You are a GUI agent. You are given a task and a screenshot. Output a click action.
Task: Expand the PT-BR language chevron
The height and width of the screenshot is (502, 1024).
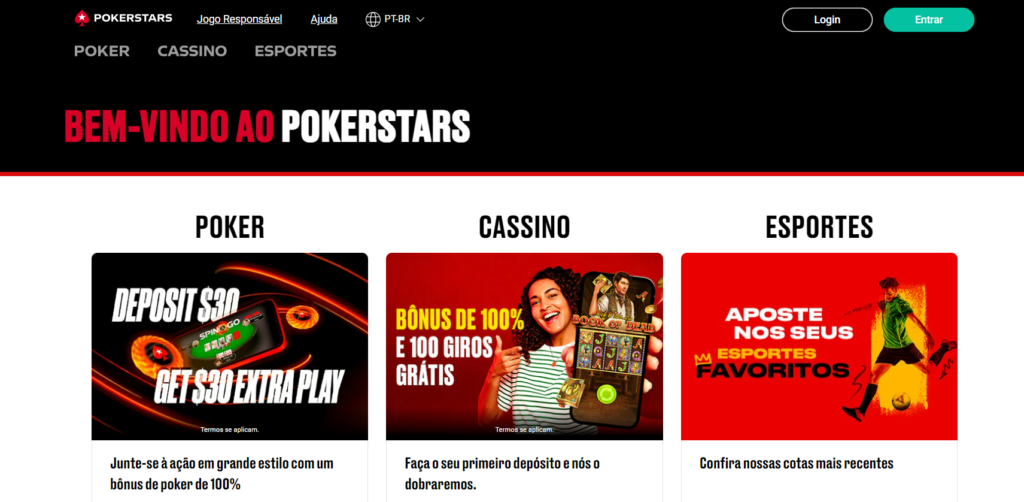click(x=421, y=20)
